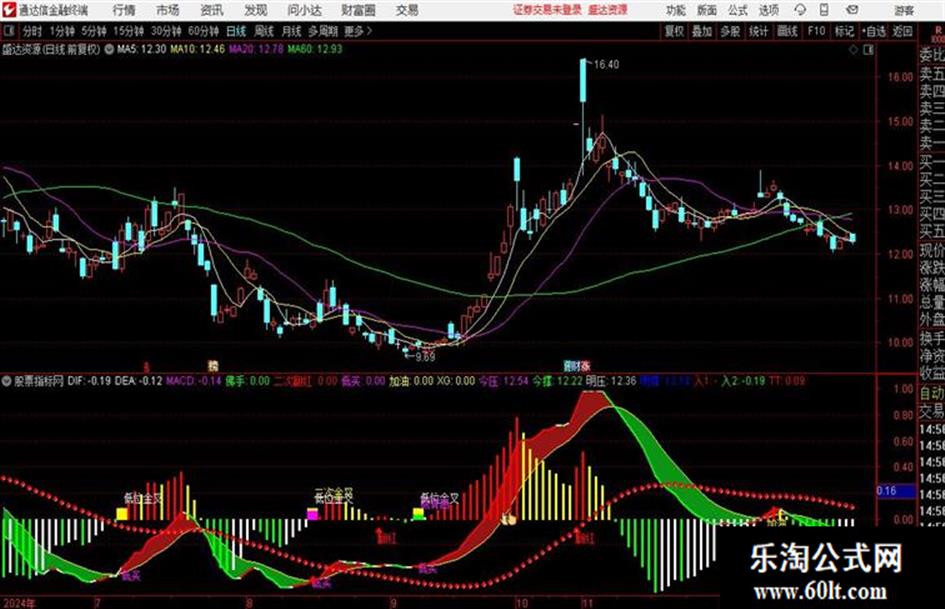
Task: Click the diamond icon above the chart
Action: click(x=853, y=50)
